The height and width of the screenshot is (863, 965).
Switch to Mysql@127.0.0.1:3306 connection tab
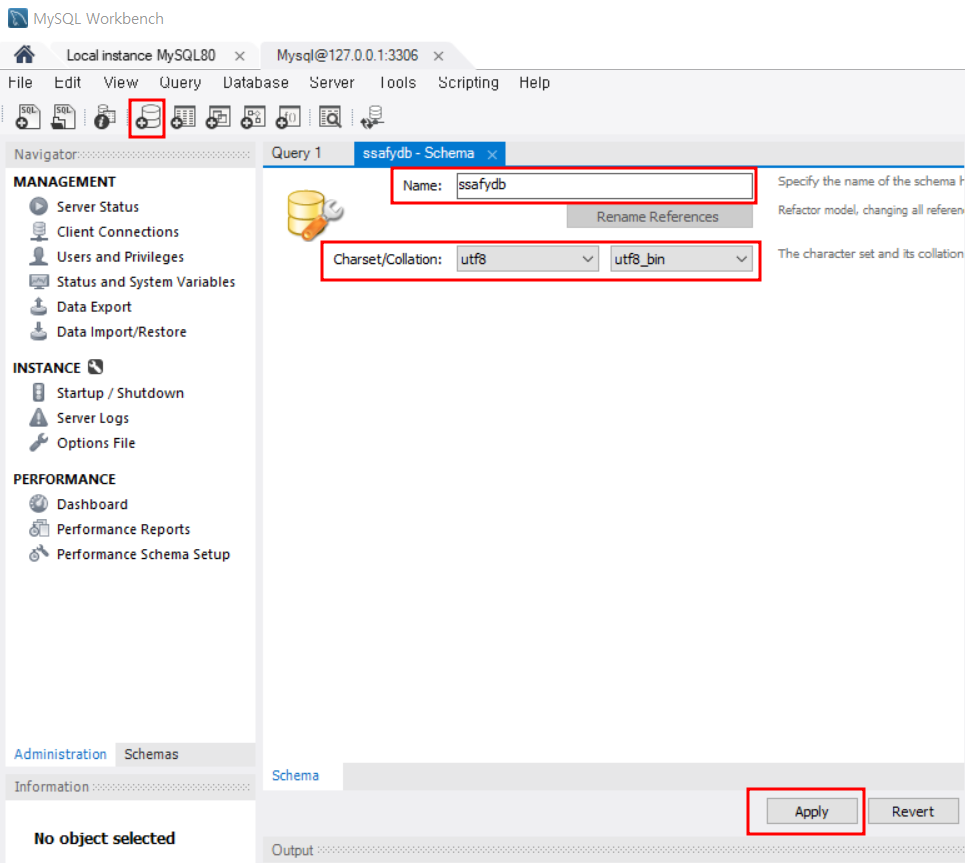tap(347, 55)
